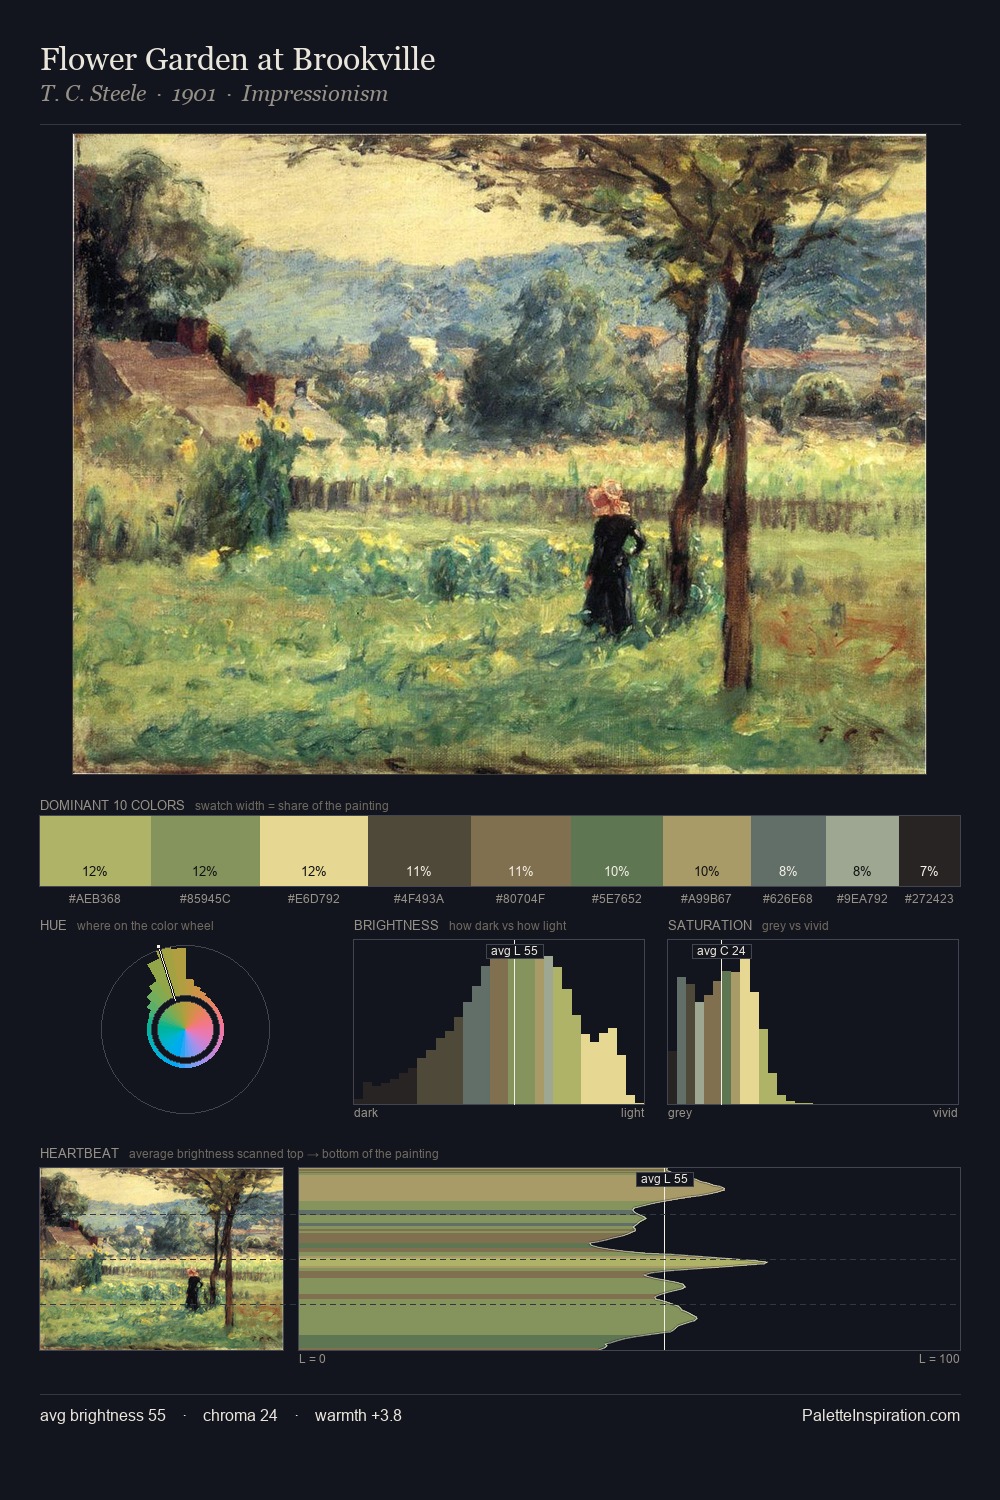The width and height of the screenshot is (1000, 1500).
Task: Choose the #A99B67 tan swatch
Action: 707,851
